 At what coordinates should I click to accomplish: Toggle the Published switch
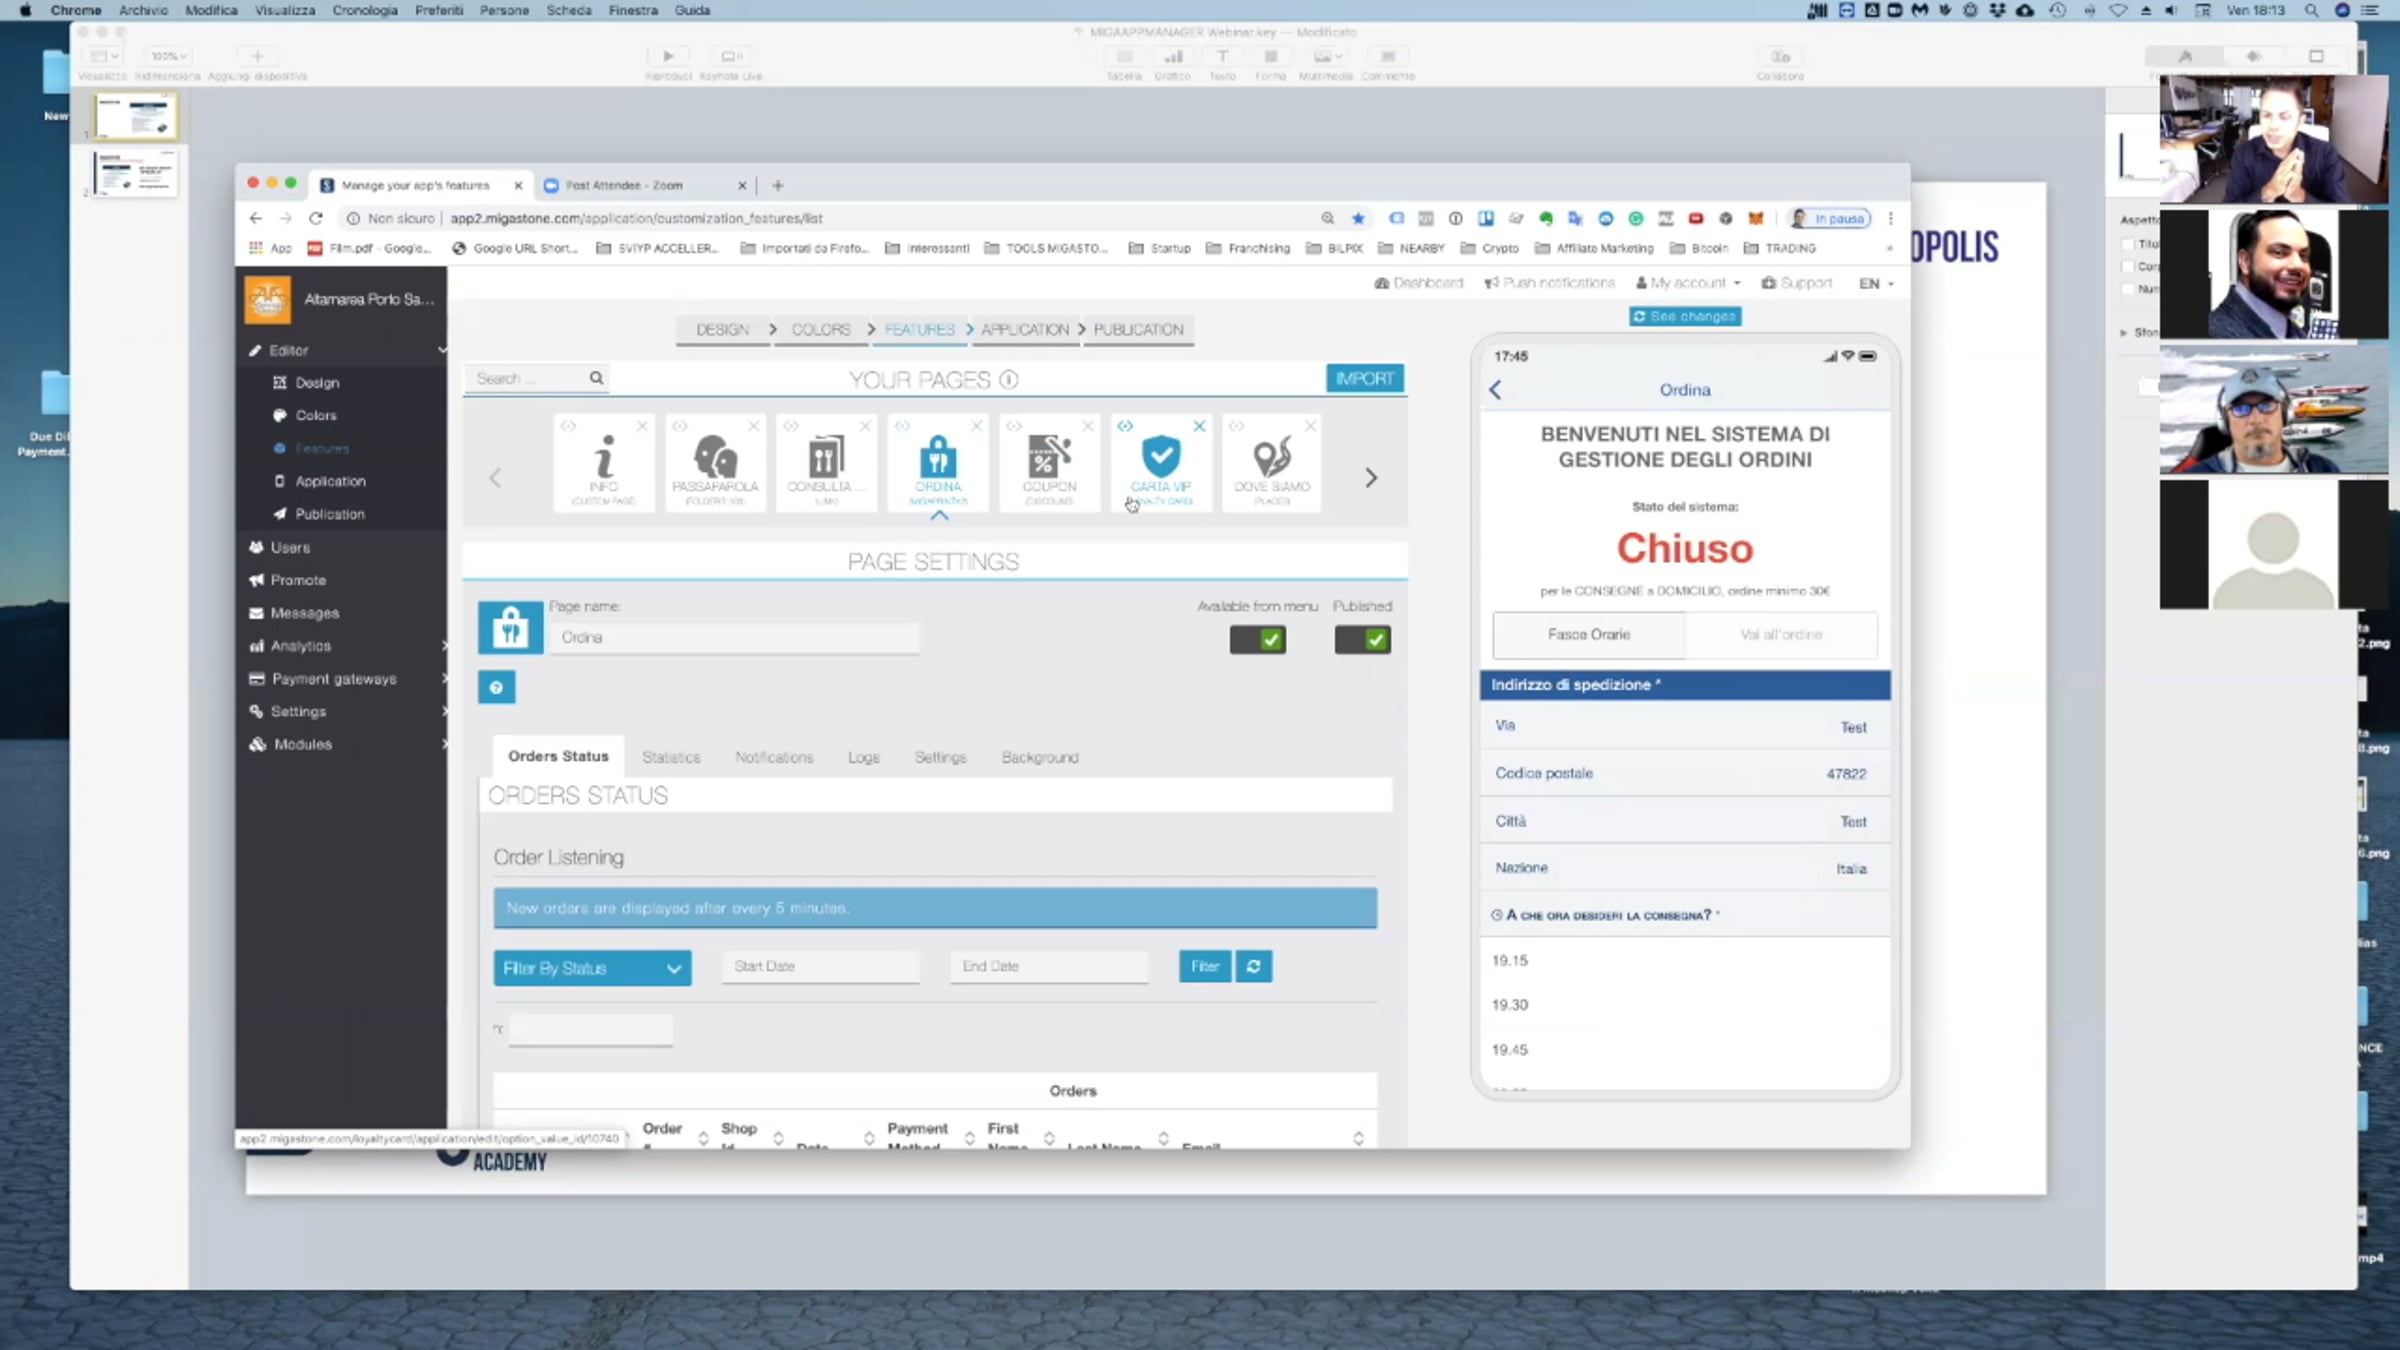pos(1362,640)
